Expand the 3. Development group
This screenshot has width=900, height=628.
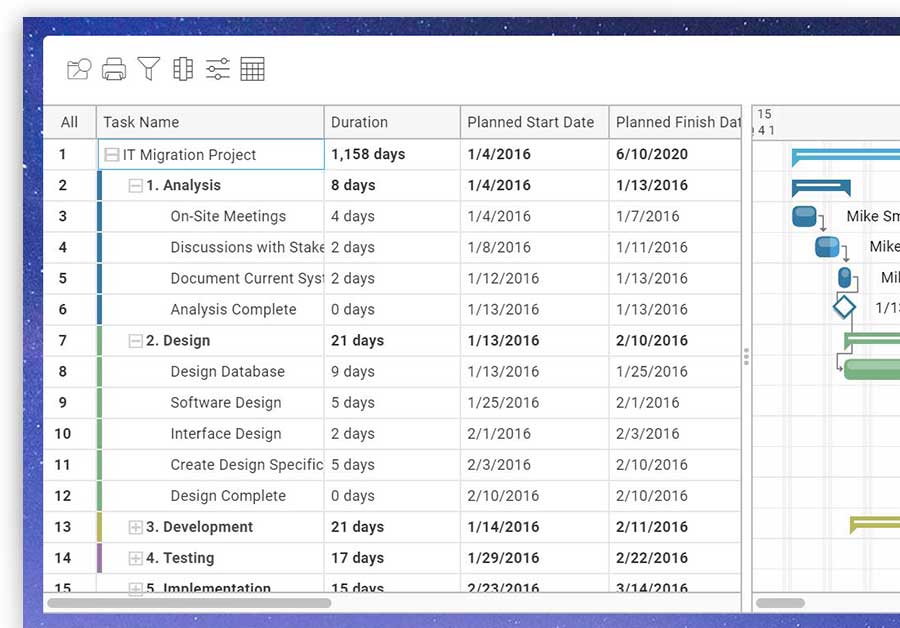click(x=135, y=527)
